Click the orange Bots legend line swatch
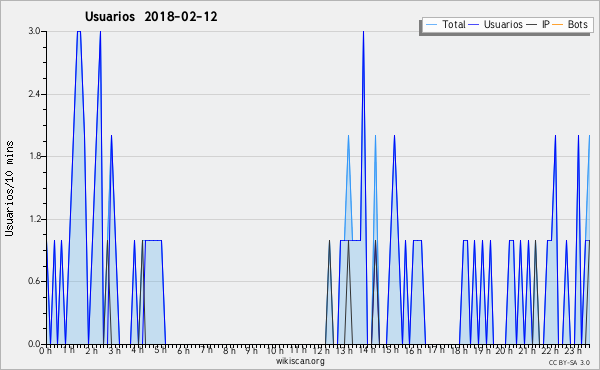The image size is (600, 370). point(558,25)
